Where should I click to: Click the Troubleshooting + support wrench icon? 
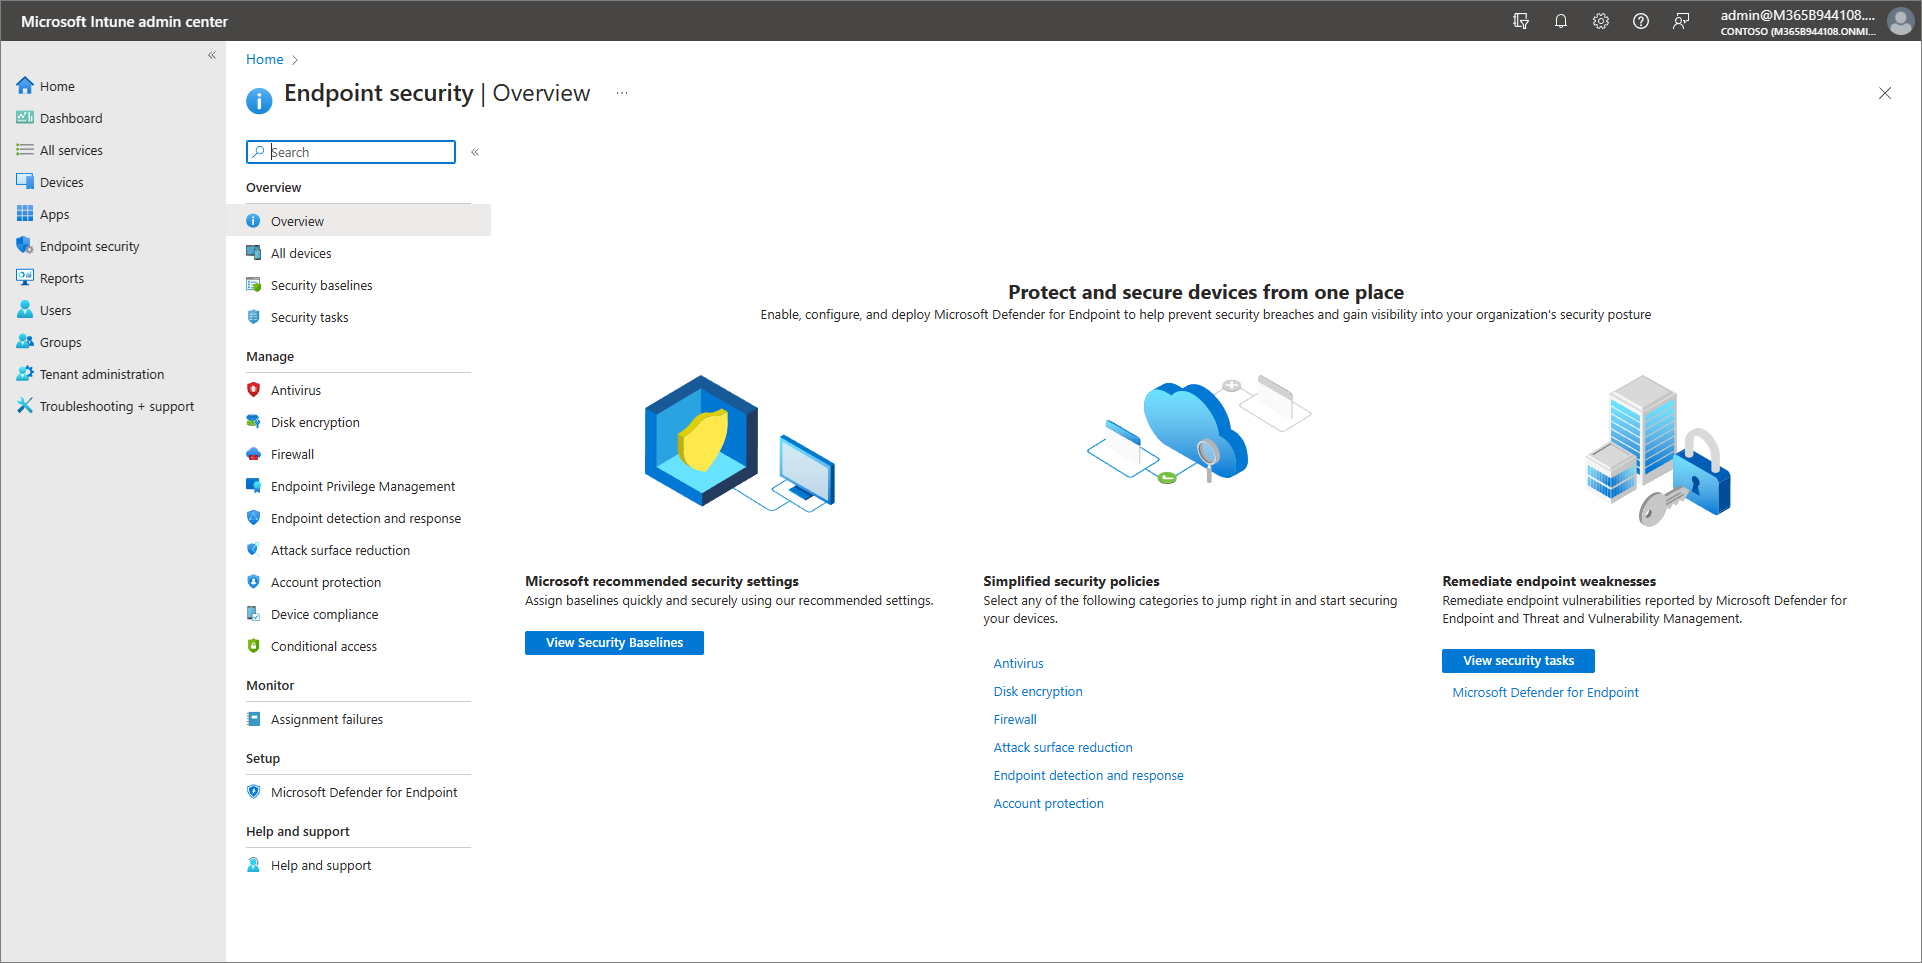coord(25,406)
